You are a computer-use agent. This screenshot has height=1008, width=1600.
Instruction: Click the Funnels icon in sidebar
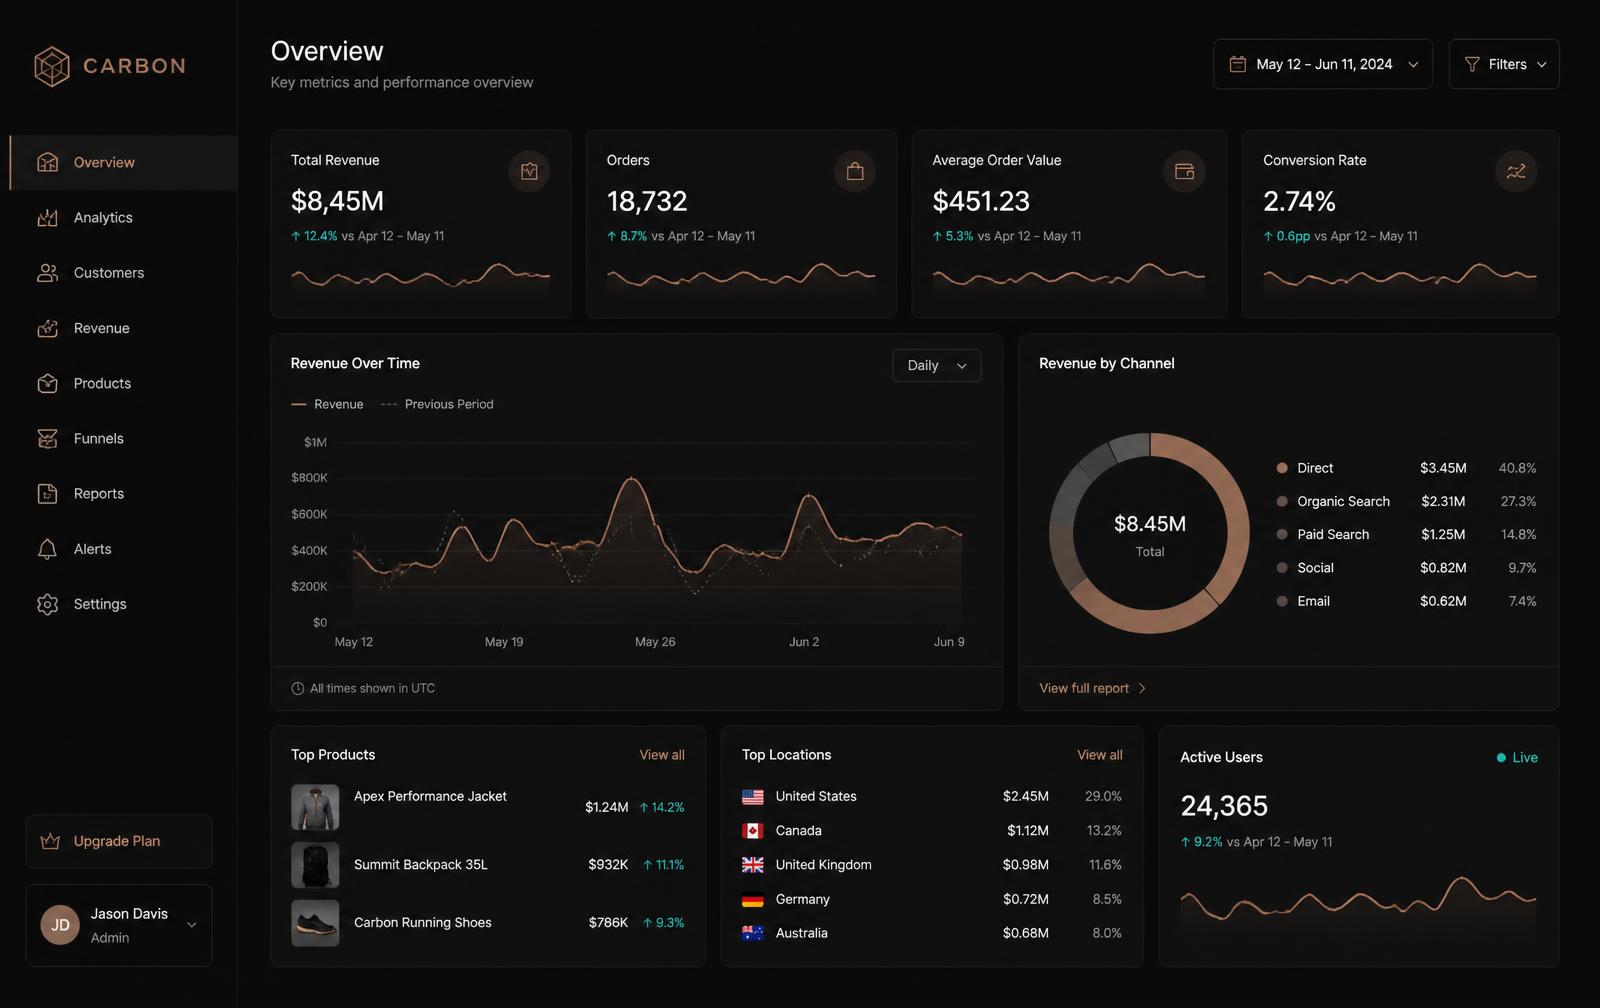click(47, 438)
